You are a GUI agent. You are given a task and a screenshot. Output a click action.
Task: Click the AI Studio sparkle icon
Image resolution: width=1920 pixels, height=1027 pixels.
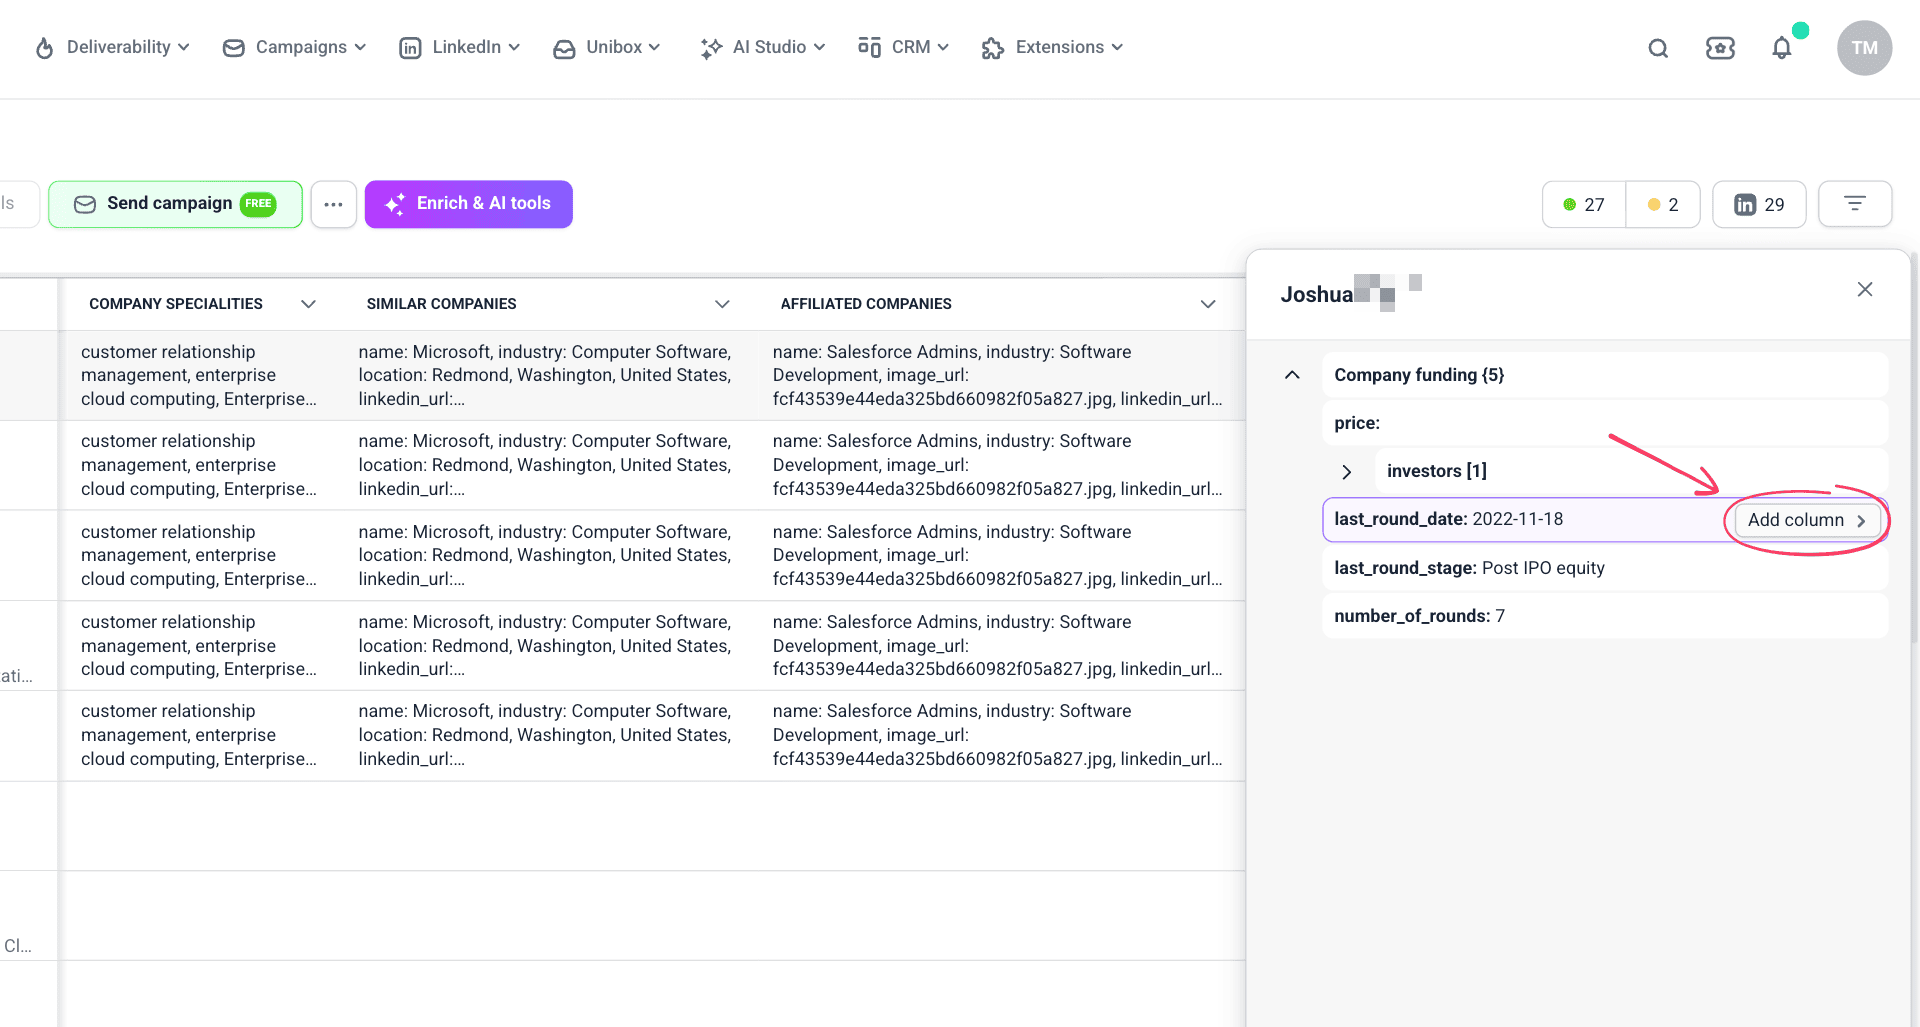point(711,48)
